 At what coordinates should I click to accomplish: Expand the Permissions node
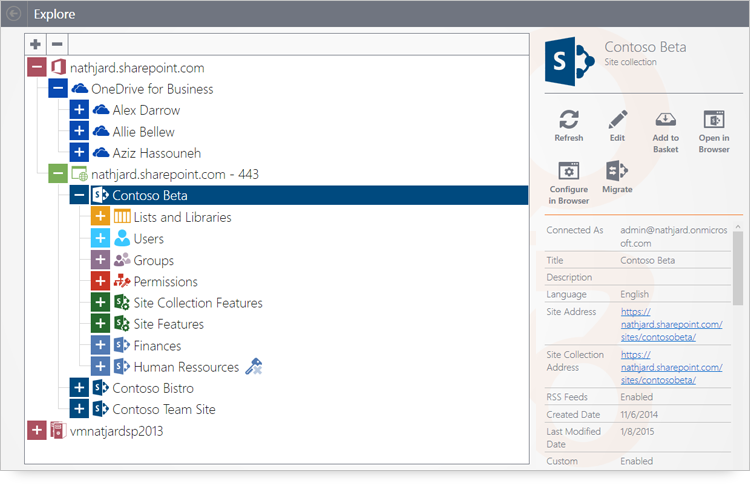(100, 281)
